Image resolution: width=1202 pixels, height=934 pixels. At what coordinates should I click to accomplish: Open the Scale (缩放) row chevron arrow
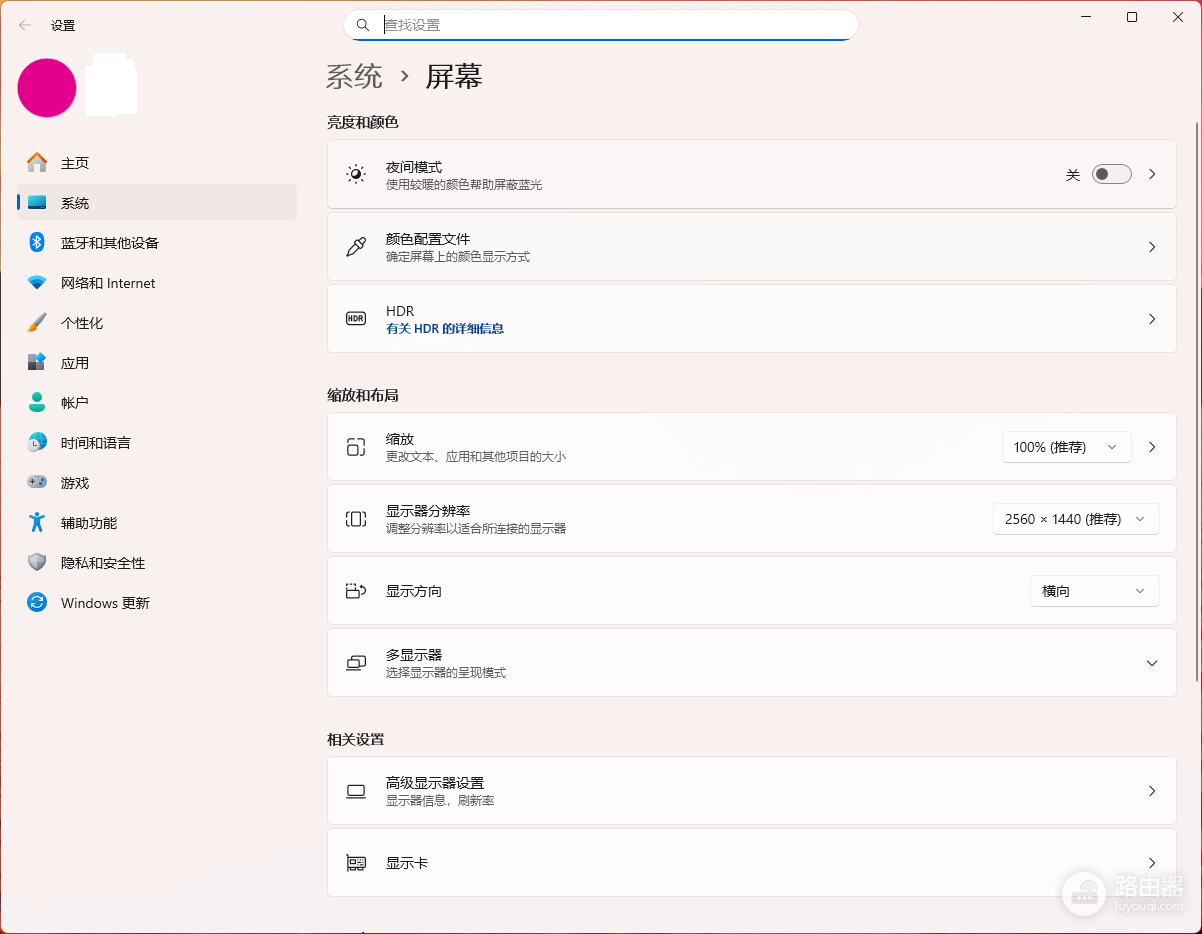pyautogui.click(x=1152, y=447)
